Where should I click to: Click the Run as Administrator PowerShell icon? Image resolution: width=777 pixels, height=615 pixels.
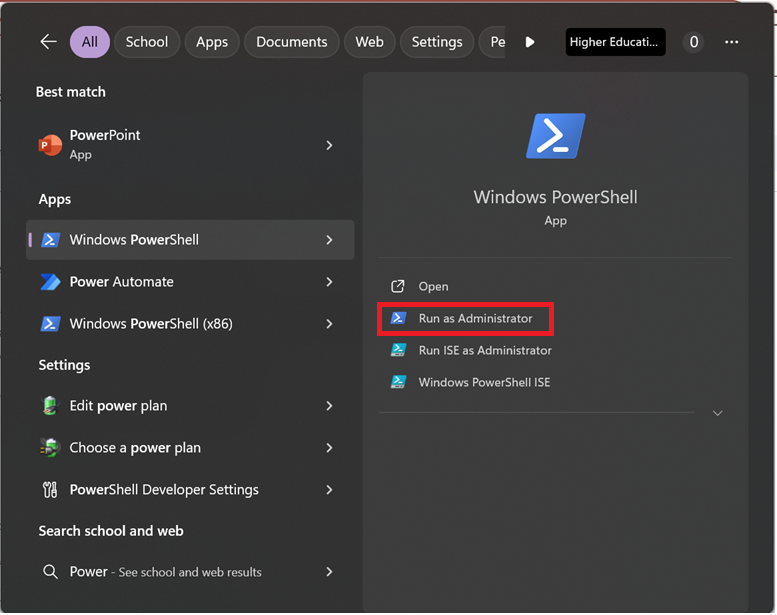tap(398, 318)
